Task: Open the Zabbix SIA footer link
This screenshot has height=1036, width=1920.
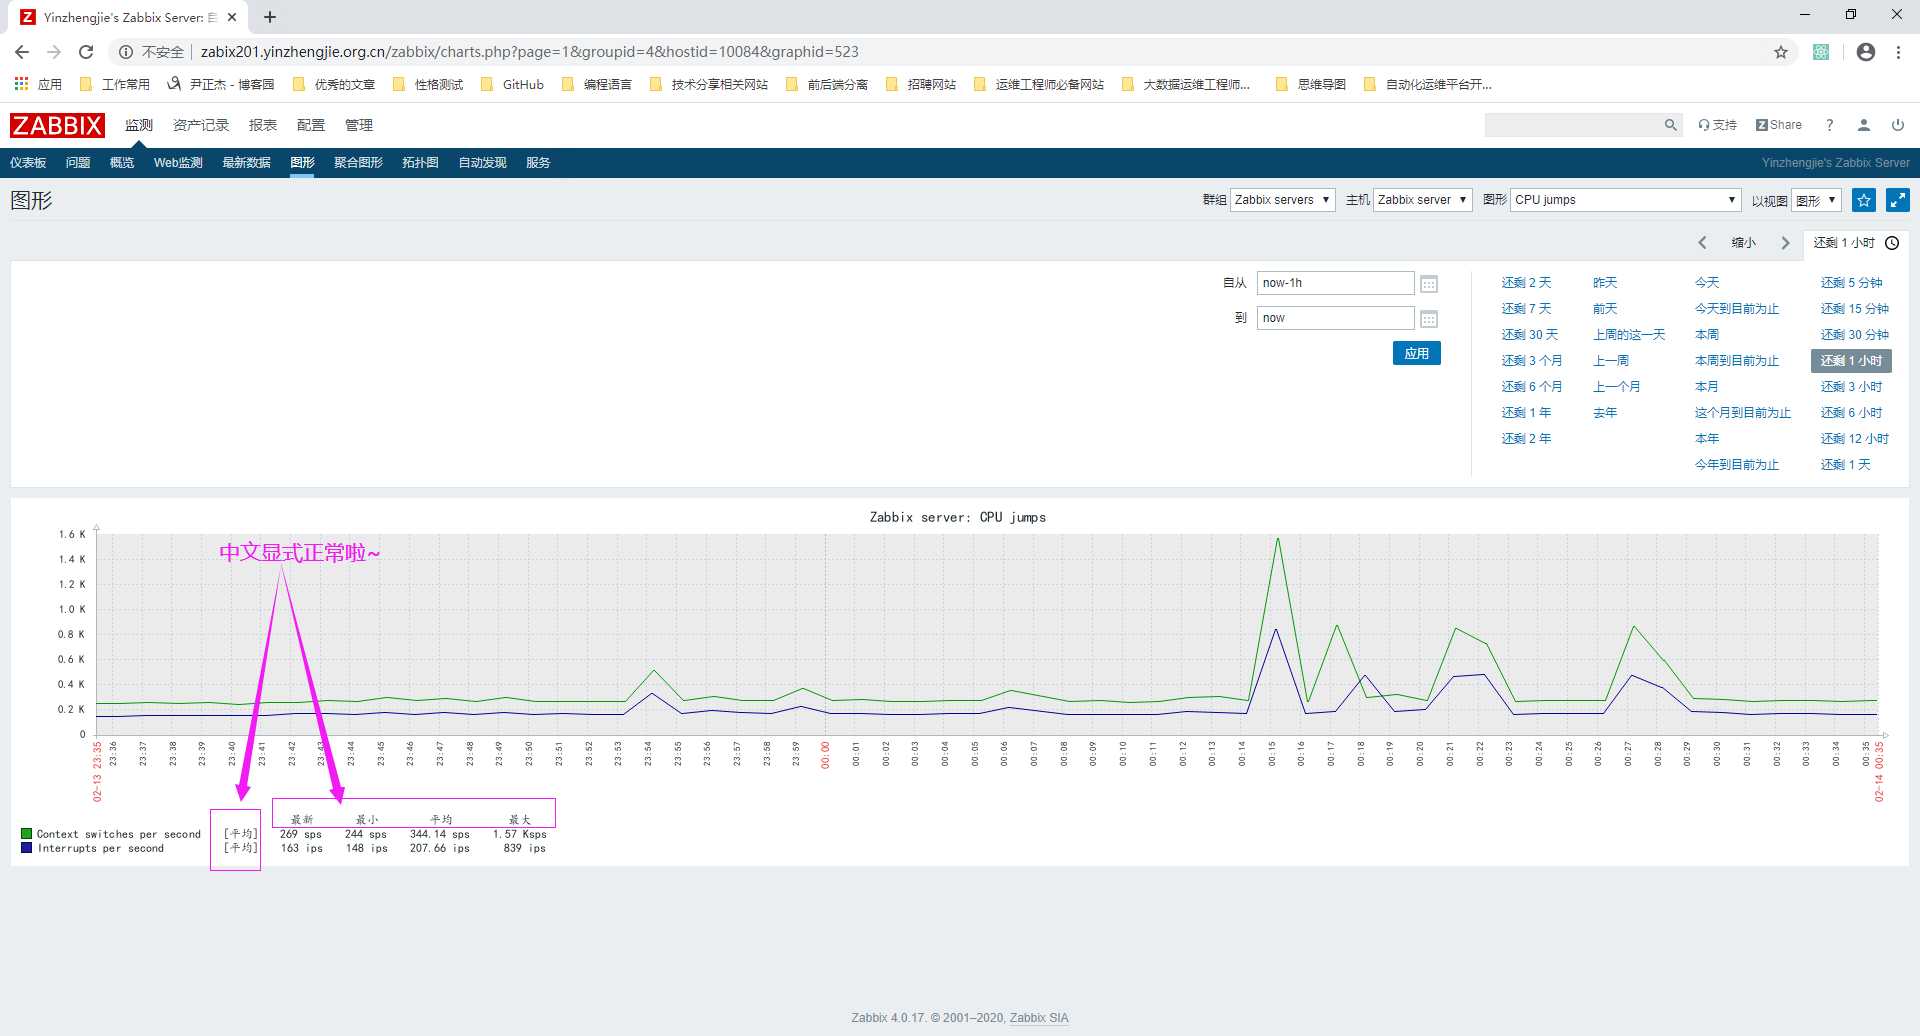Action: (x=1039, y=1018)
